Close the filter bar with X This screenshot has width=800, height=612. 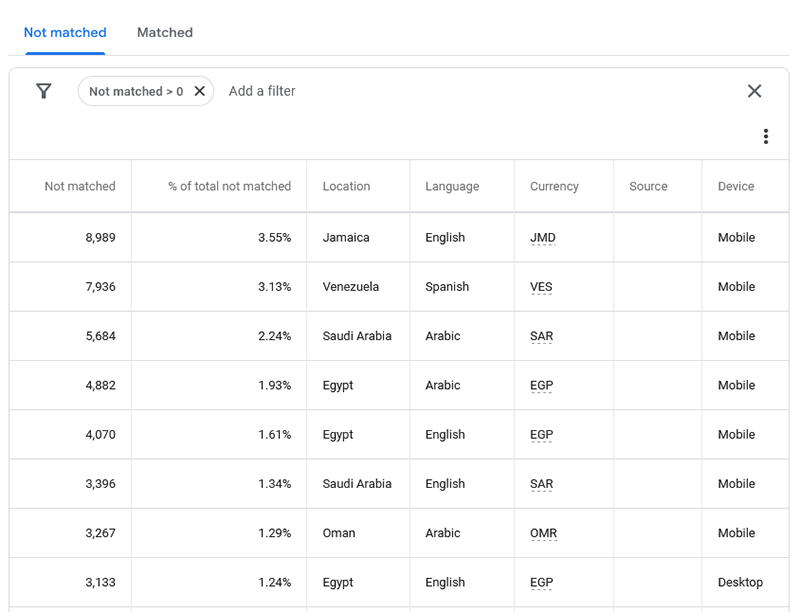coord(754,91)
